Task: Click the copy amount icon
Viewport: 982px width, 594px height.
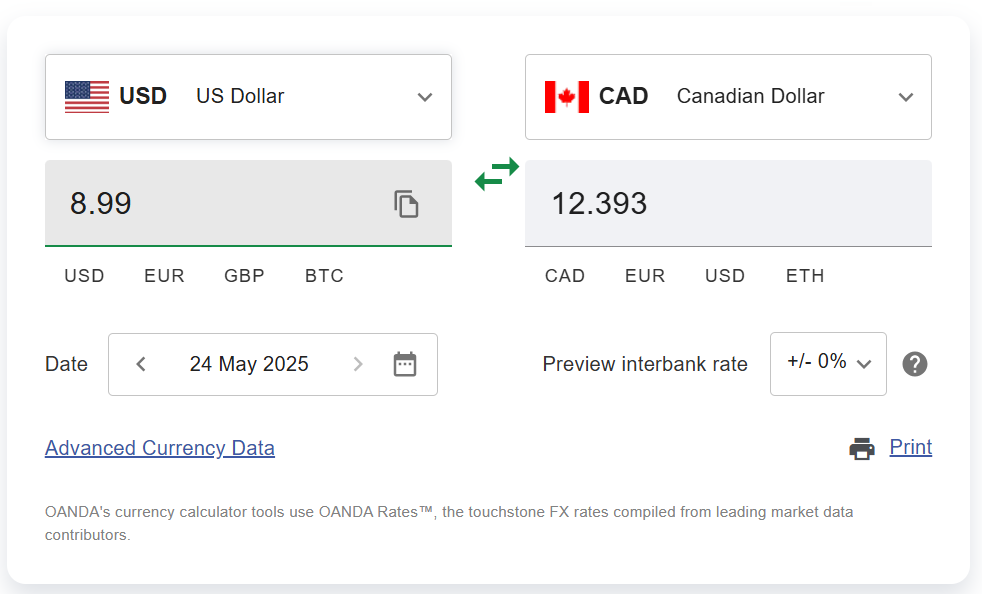Action: [406, 204]
